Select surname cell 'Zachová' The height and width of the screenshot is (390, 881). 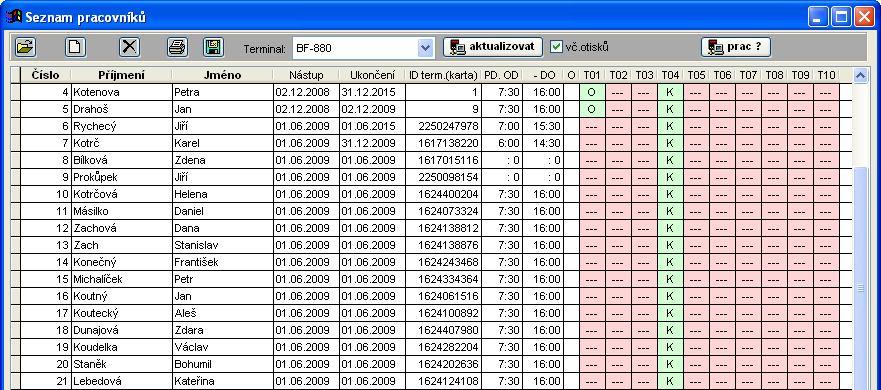tap(121, 228)
